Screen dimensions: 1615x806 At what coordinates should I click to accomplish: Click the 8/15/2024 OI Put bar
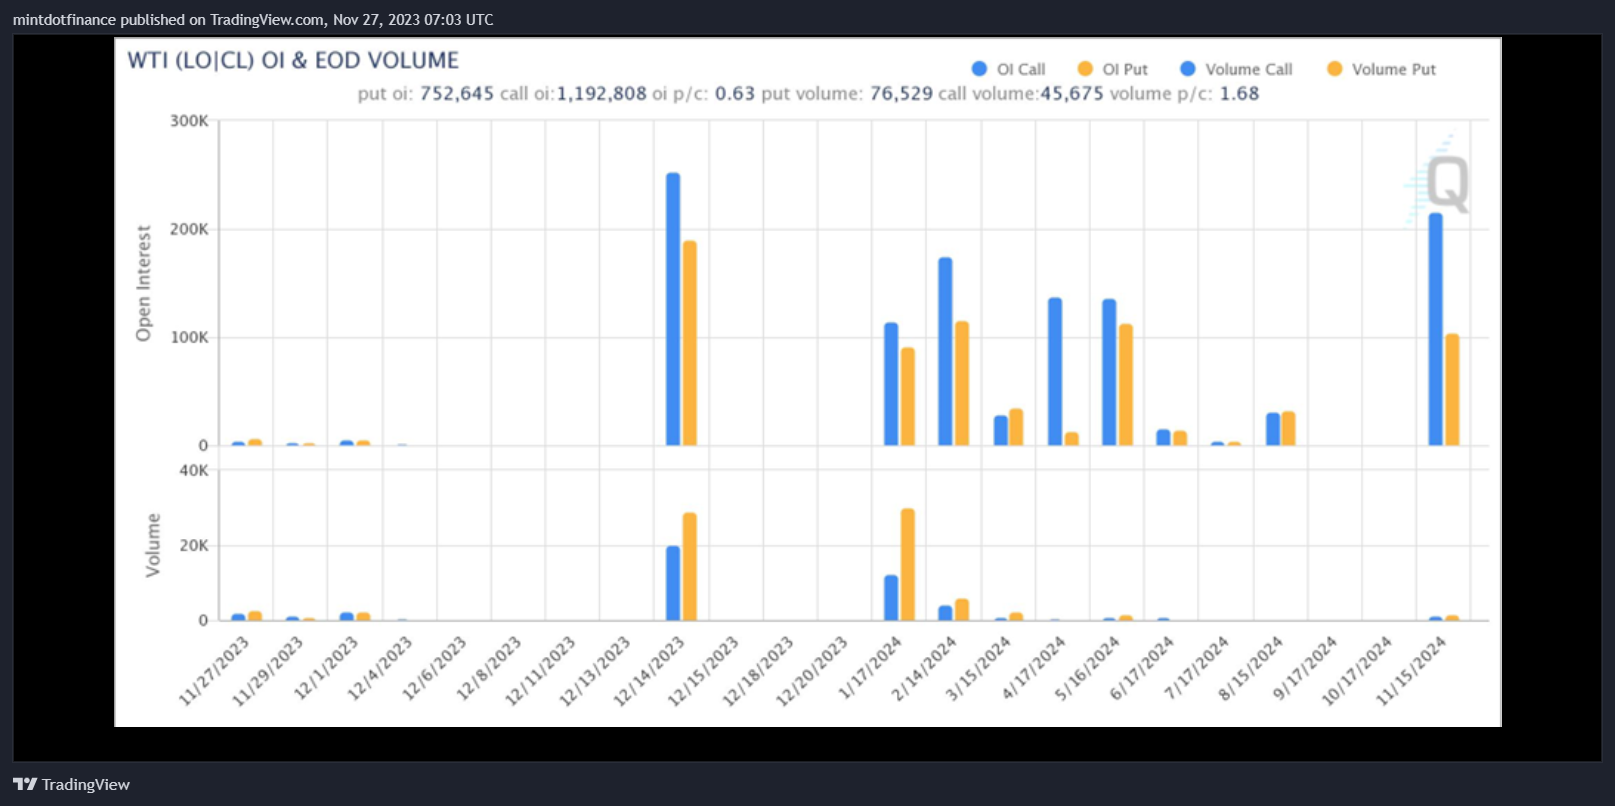[1289, 428]
